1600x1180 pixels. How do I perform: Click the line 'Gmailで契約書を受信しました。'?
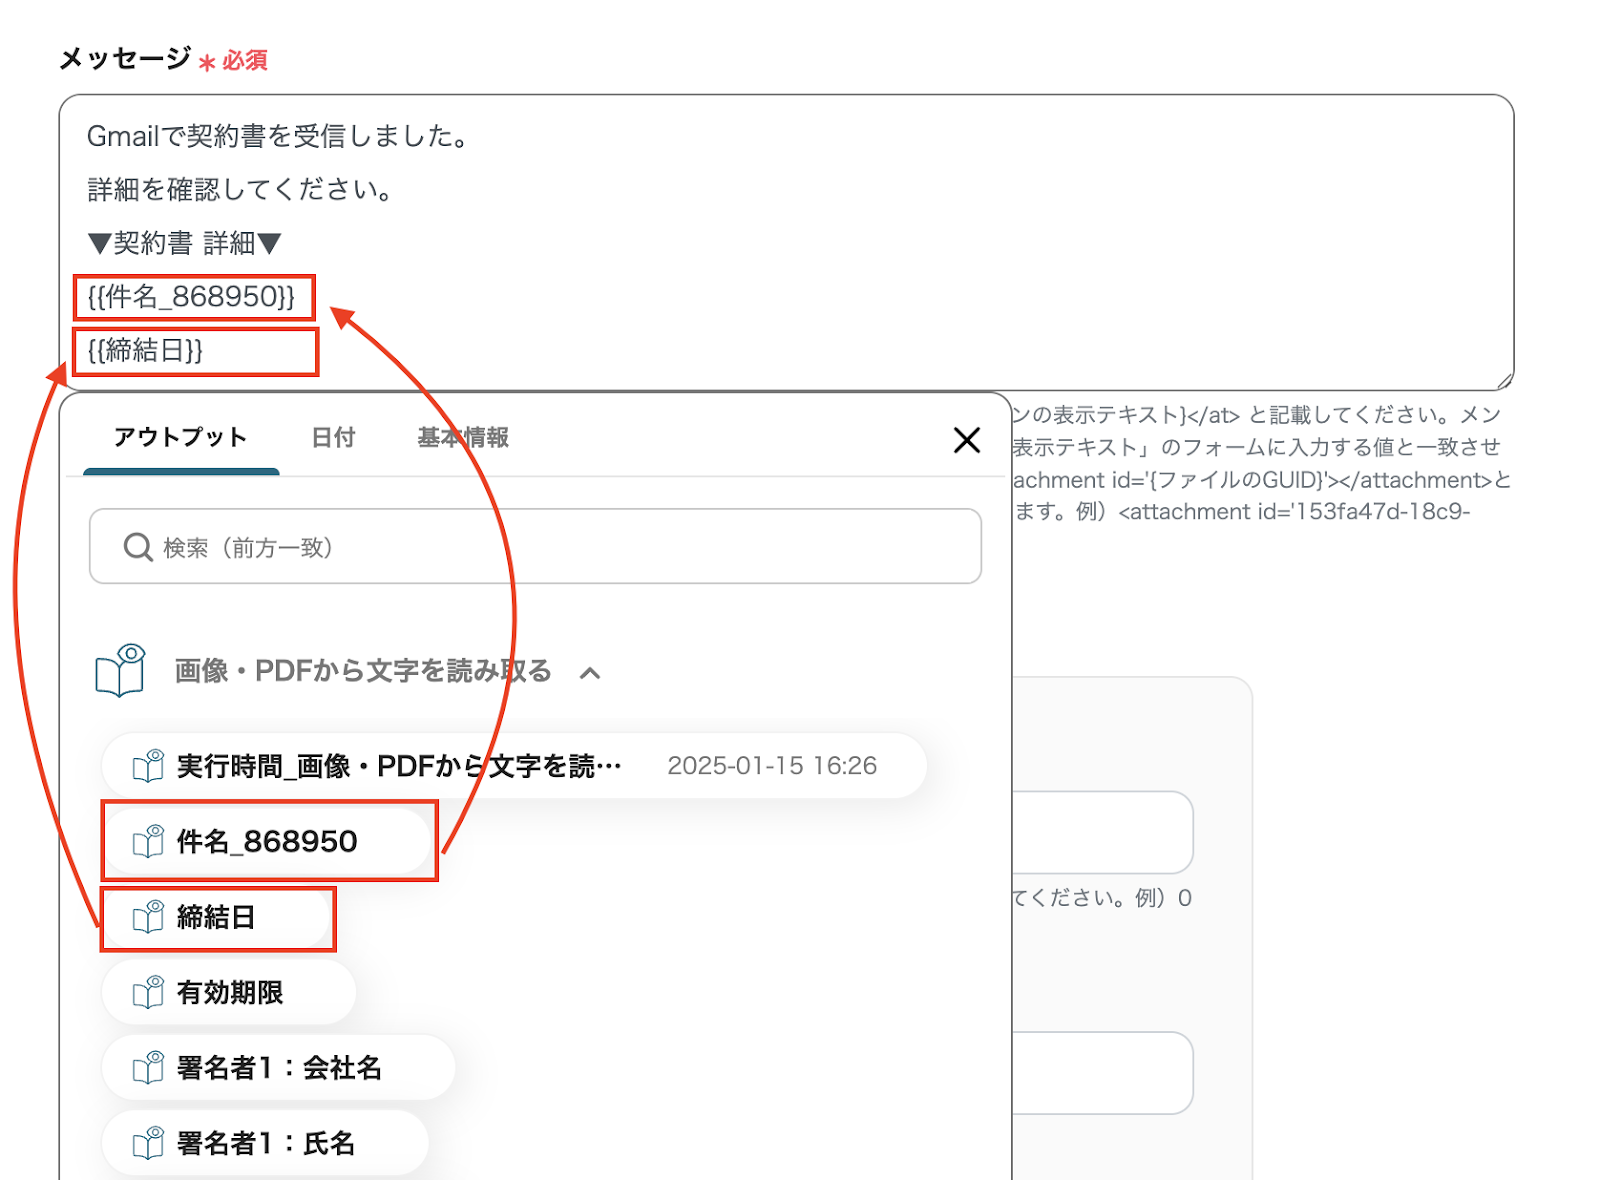278,136
